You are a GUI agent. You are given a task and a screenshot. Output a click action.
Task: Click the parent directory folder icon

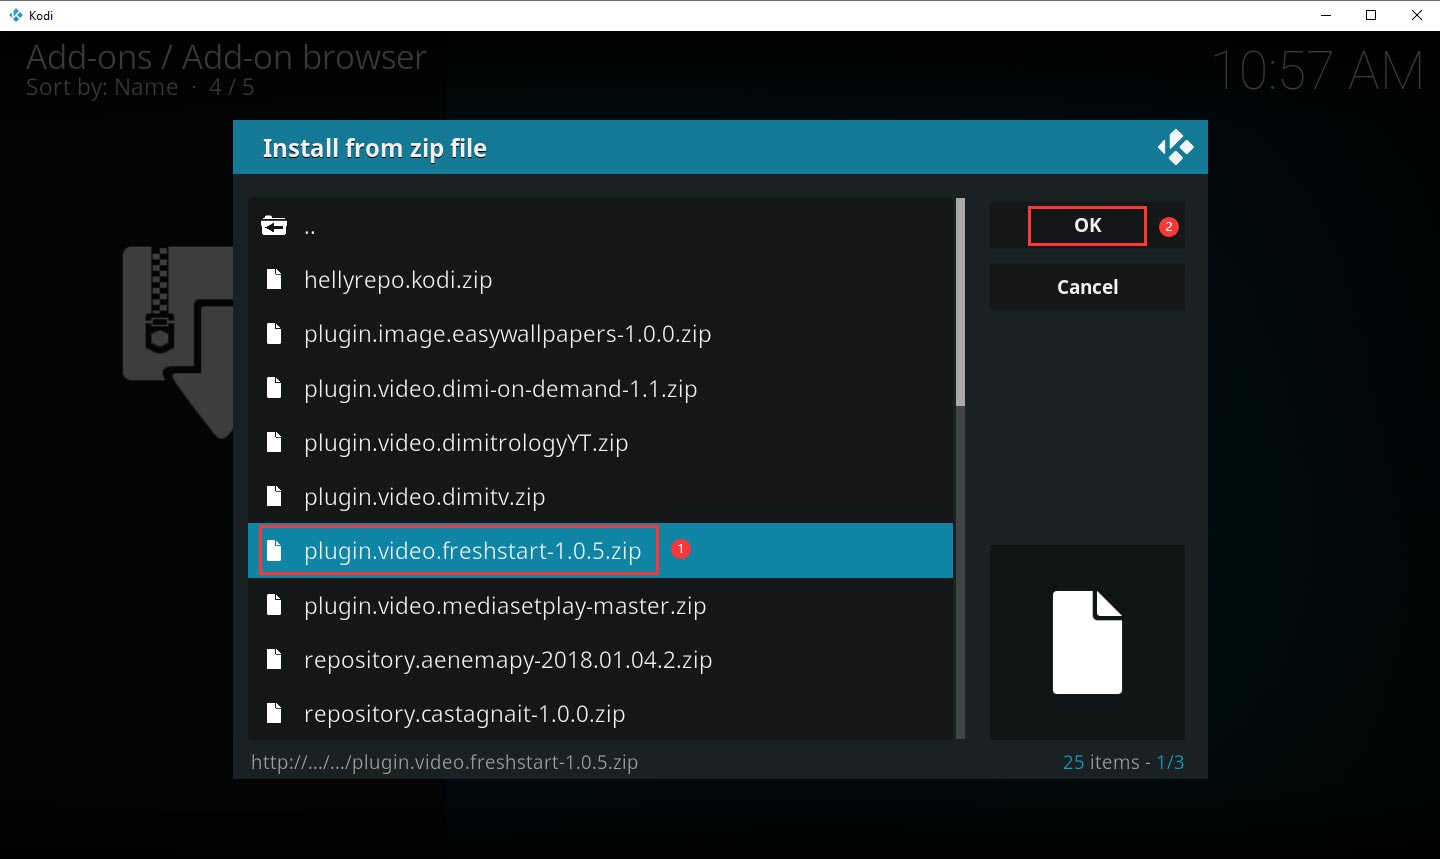pos(275,225)
